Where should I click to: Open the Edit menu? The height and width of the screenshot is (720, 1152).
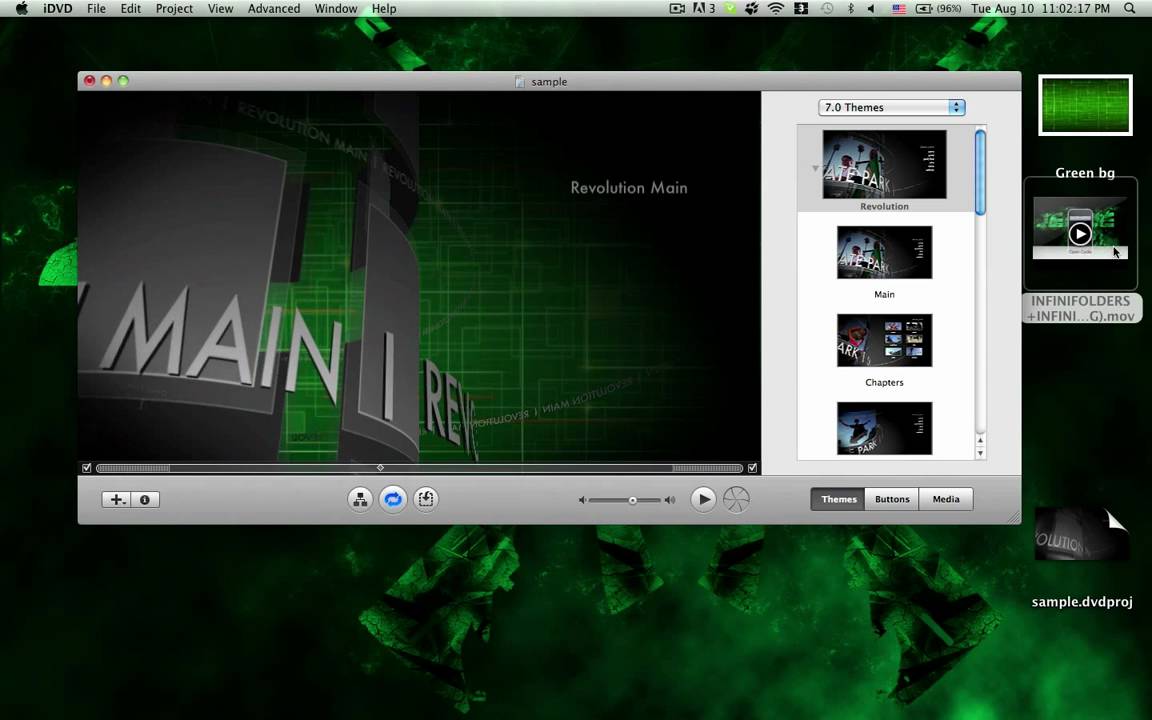(x=131, y=9)
